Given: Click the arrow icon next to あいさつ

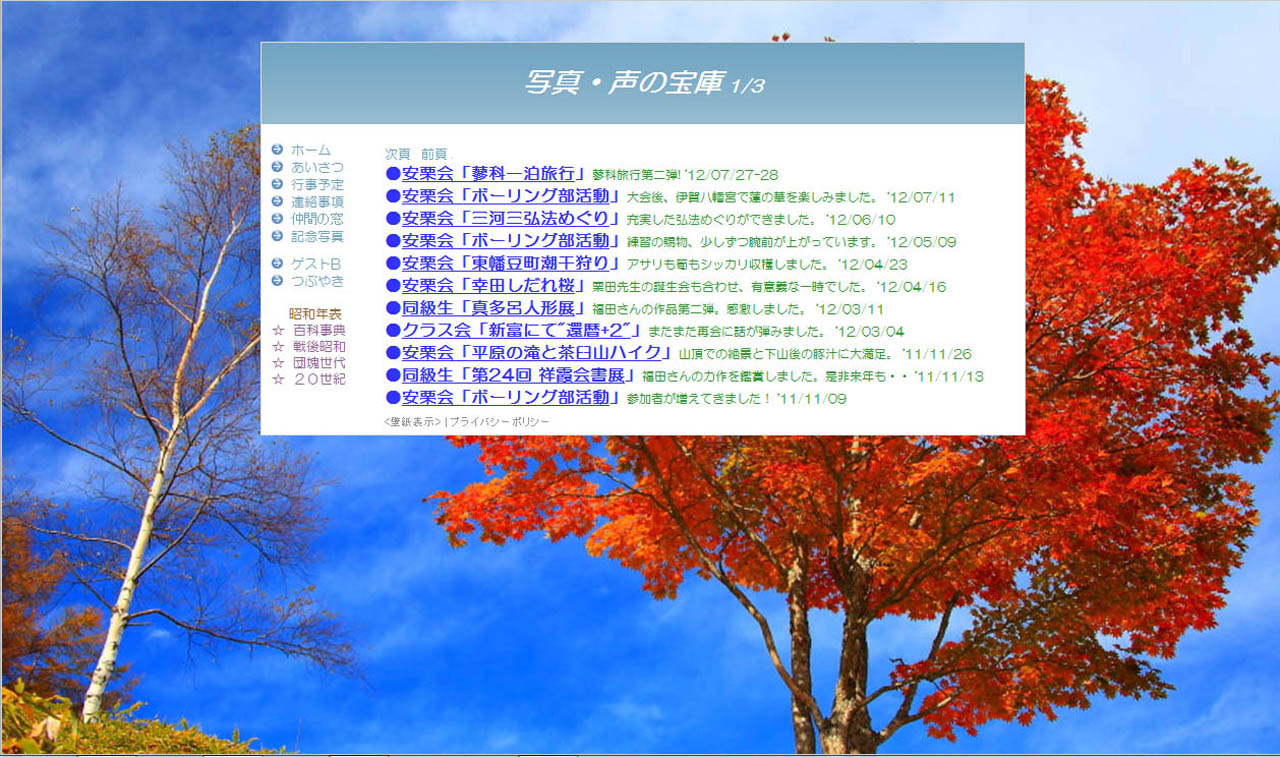Looking at the screenshot, I should (277, 167).
